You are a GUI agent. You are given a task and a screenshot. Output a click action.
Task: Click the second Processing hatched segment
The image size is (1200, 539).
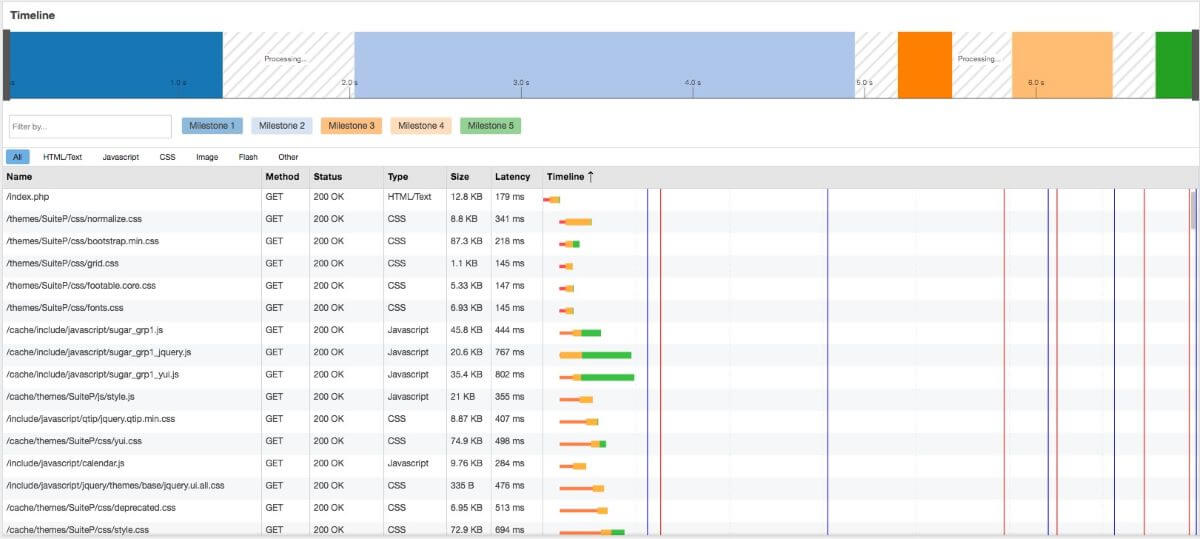982,65
